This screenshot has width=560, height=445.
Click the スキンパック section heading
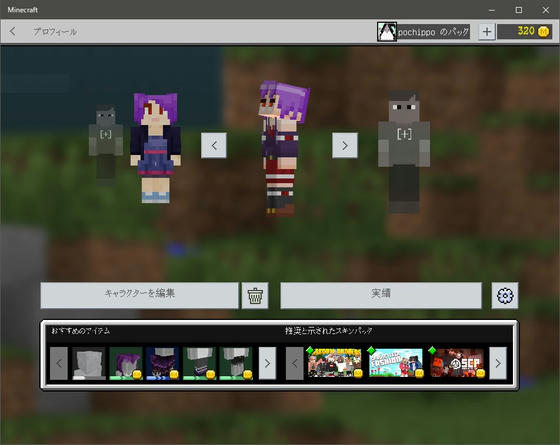click(329, 331)
